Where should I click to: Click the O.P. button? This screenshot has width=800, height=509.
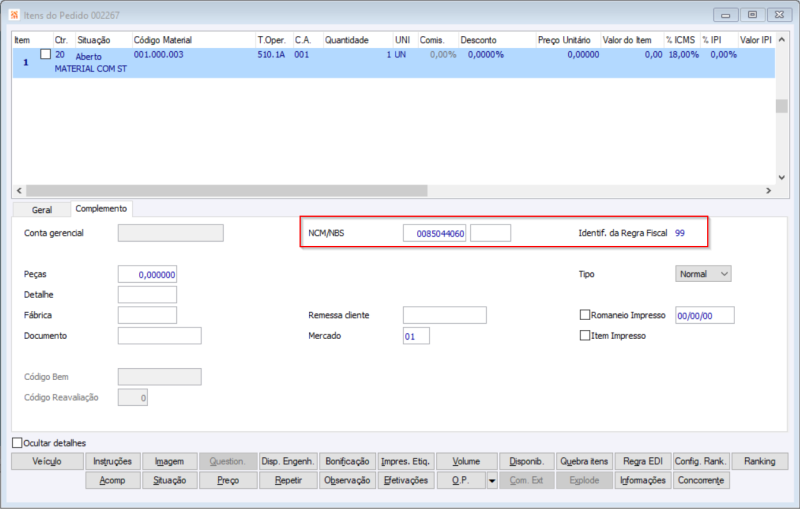461,480
